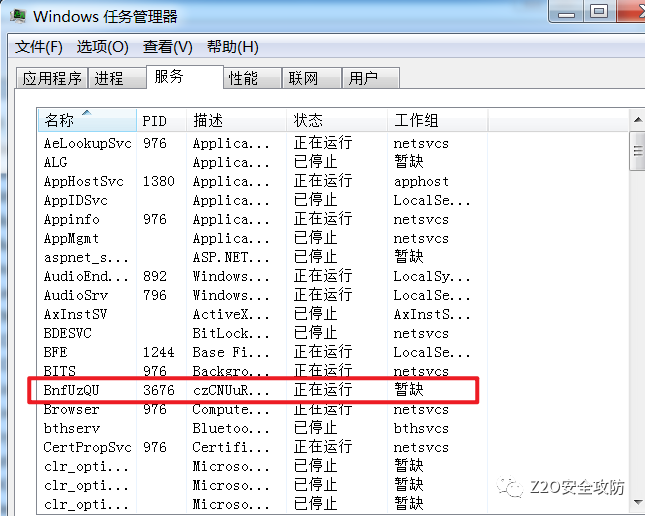Switch to the 用户 tab
Viewport: 645px width, 516px height.
(371, 78)
